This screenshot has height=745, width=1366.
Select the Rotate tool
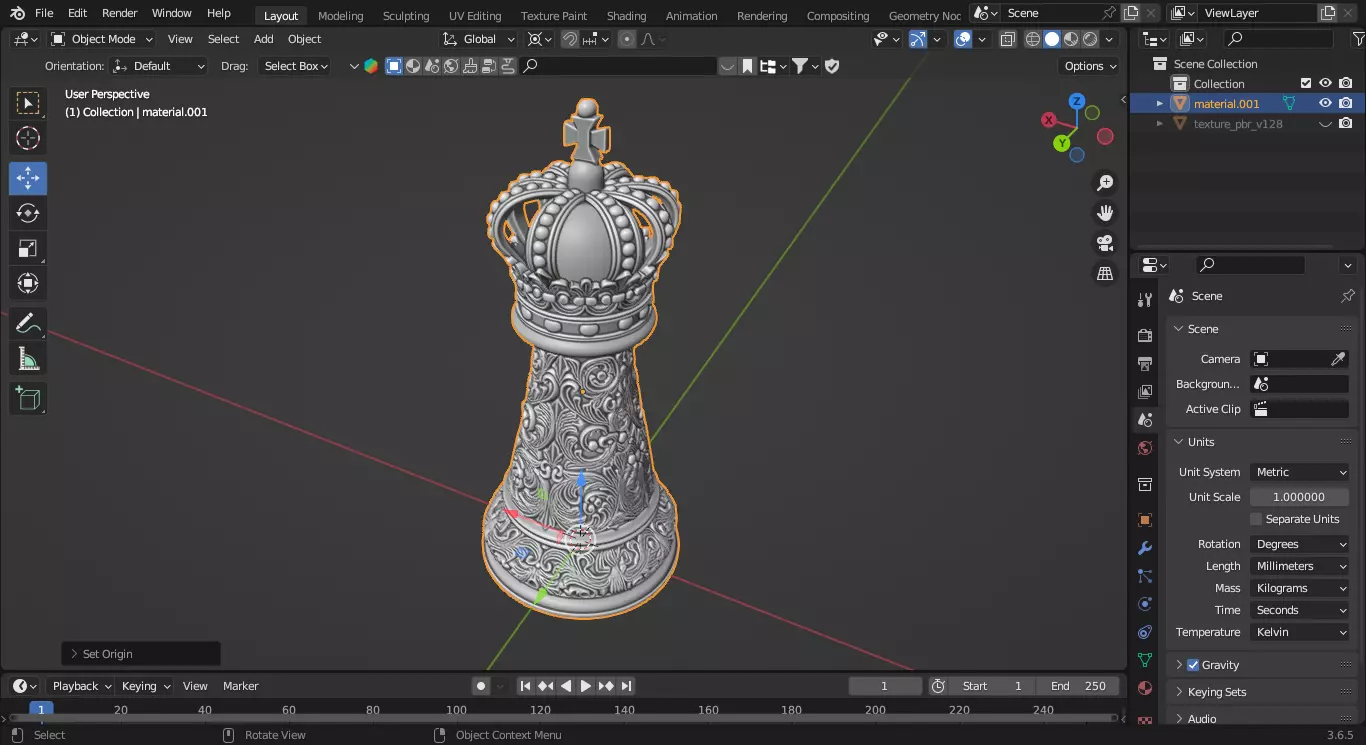tap(28, 213)
